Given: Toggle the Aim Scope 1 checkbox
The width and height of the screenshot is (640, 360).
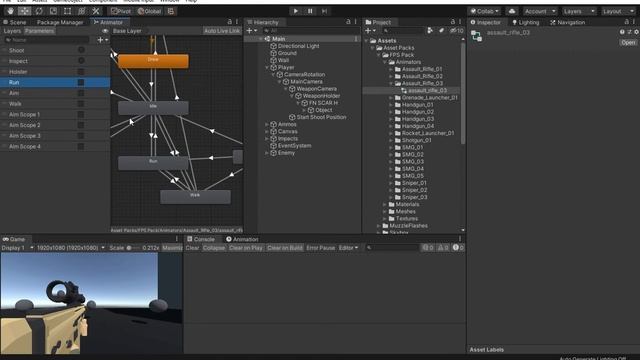Looking at the screenshot, I should [x=81, y=114].
